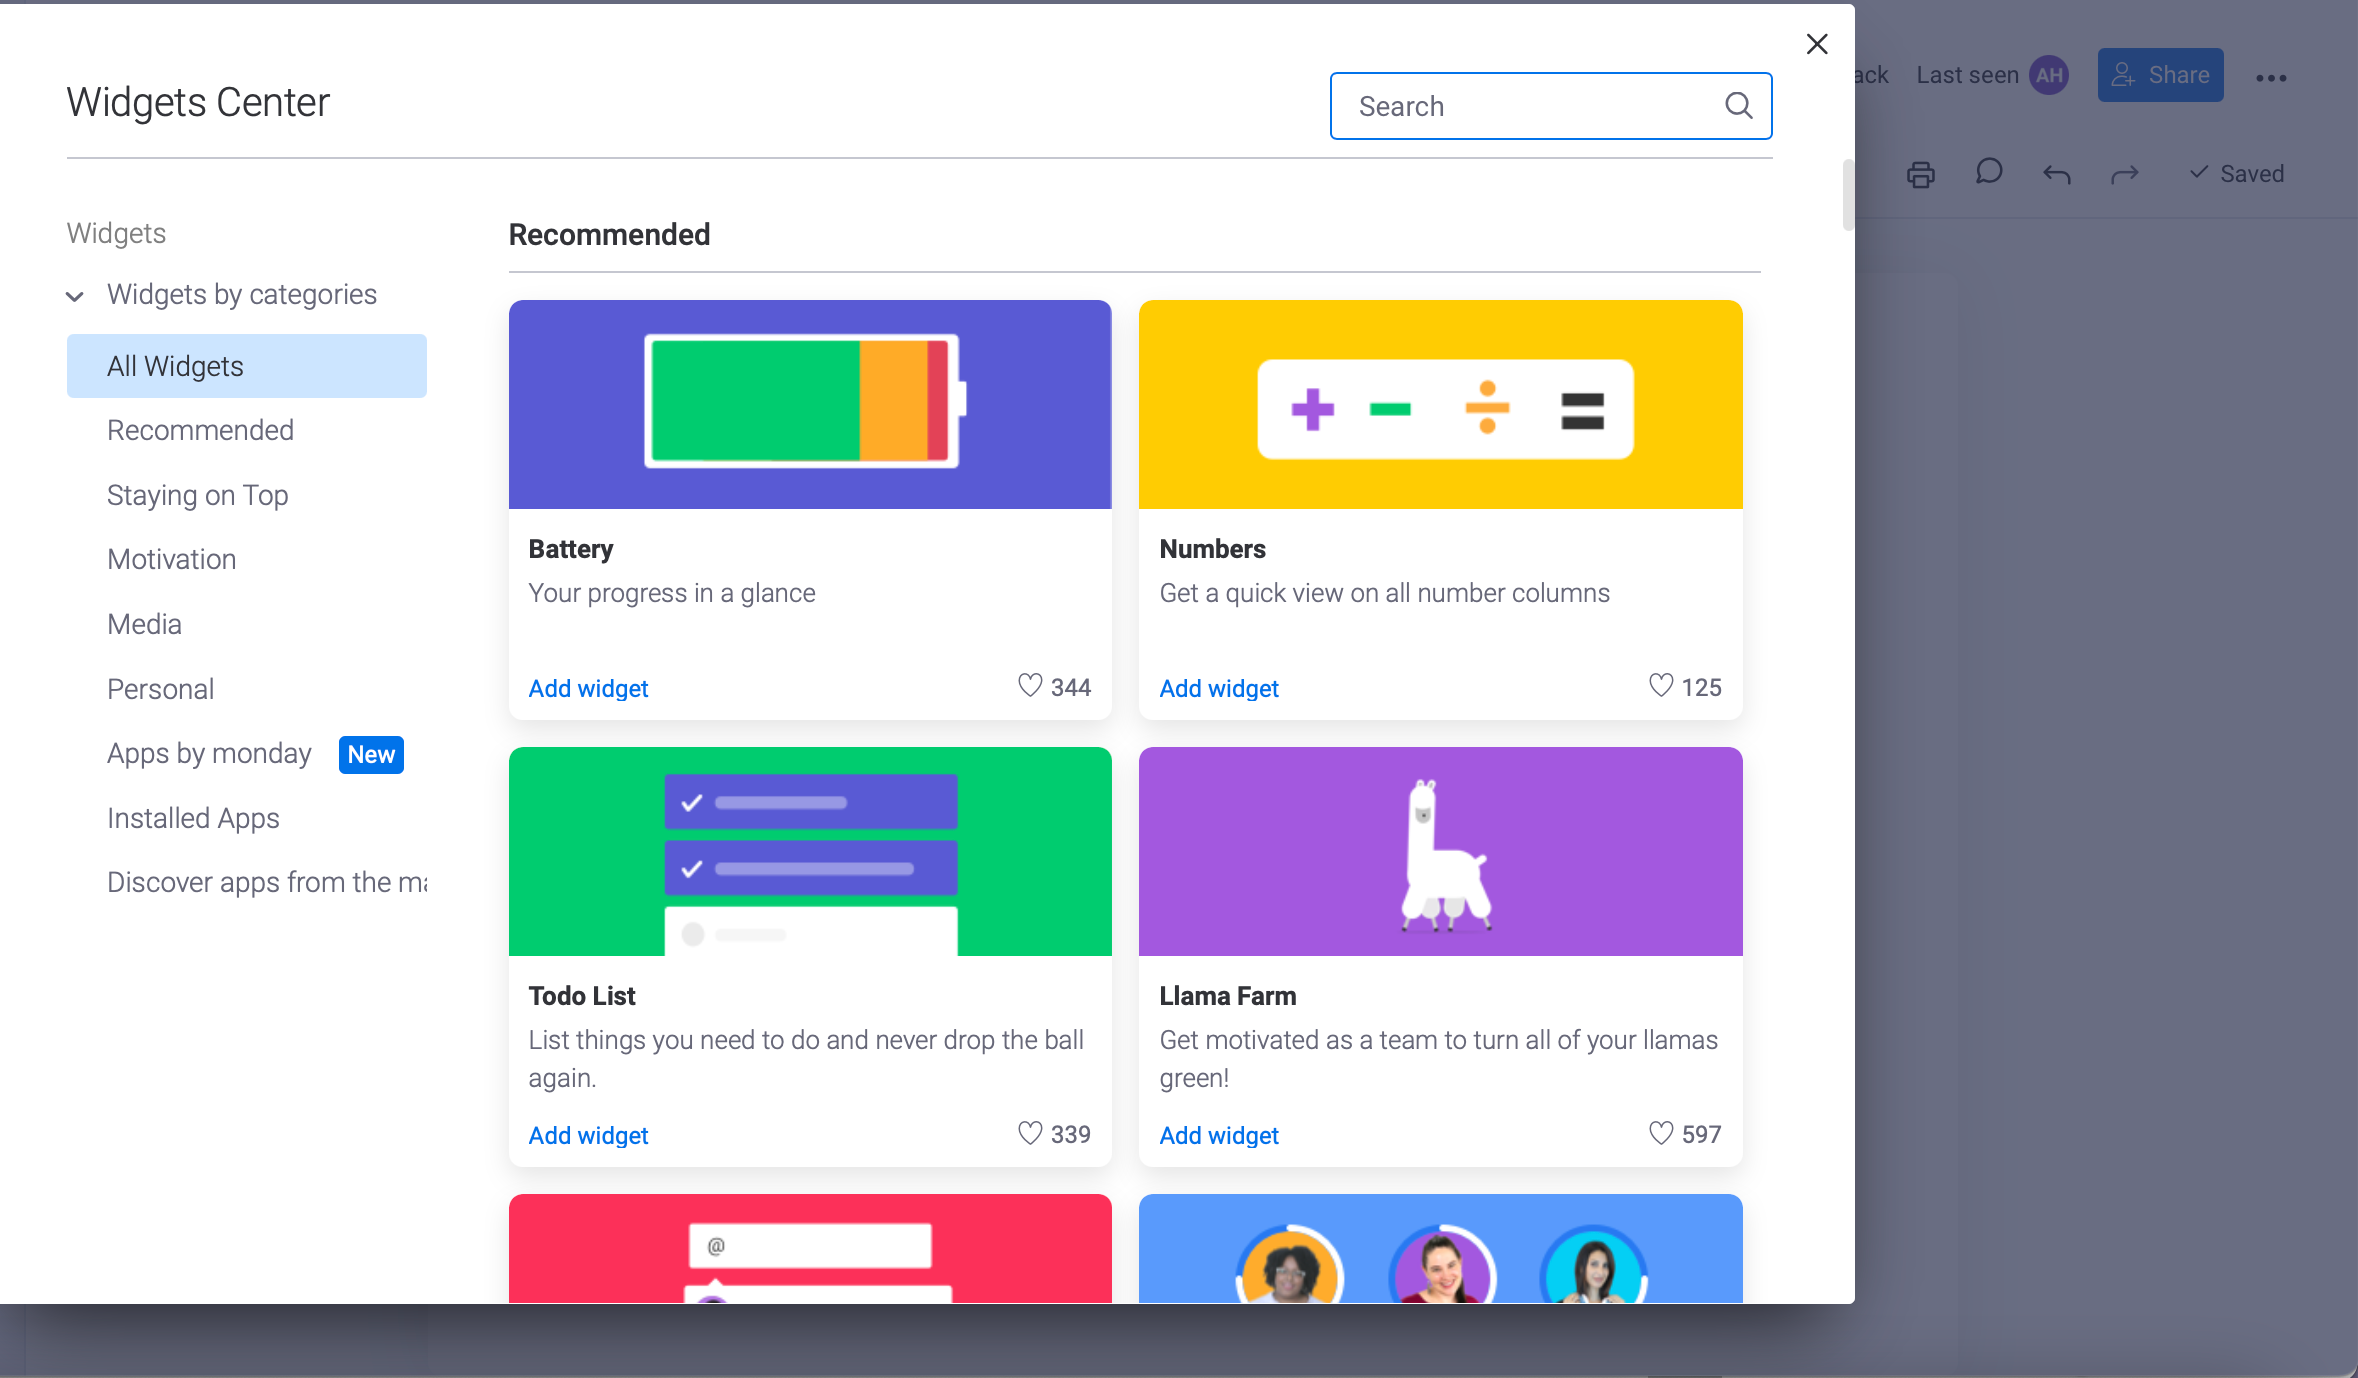Screen dimensions: 2358x1378
Task: Open the Motivation category
Action: click(171, 559)
